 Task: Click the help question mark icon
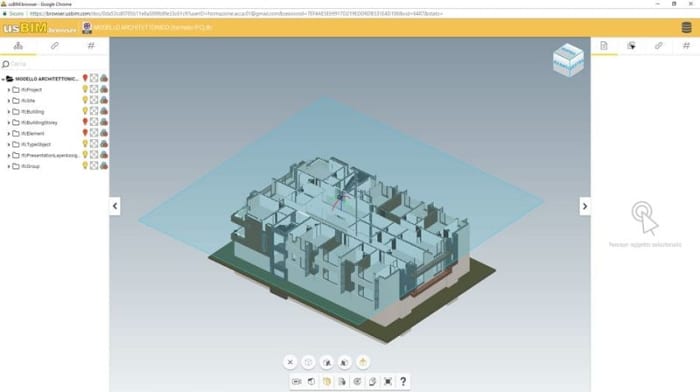pyautogui.click(x=403, y=381)
